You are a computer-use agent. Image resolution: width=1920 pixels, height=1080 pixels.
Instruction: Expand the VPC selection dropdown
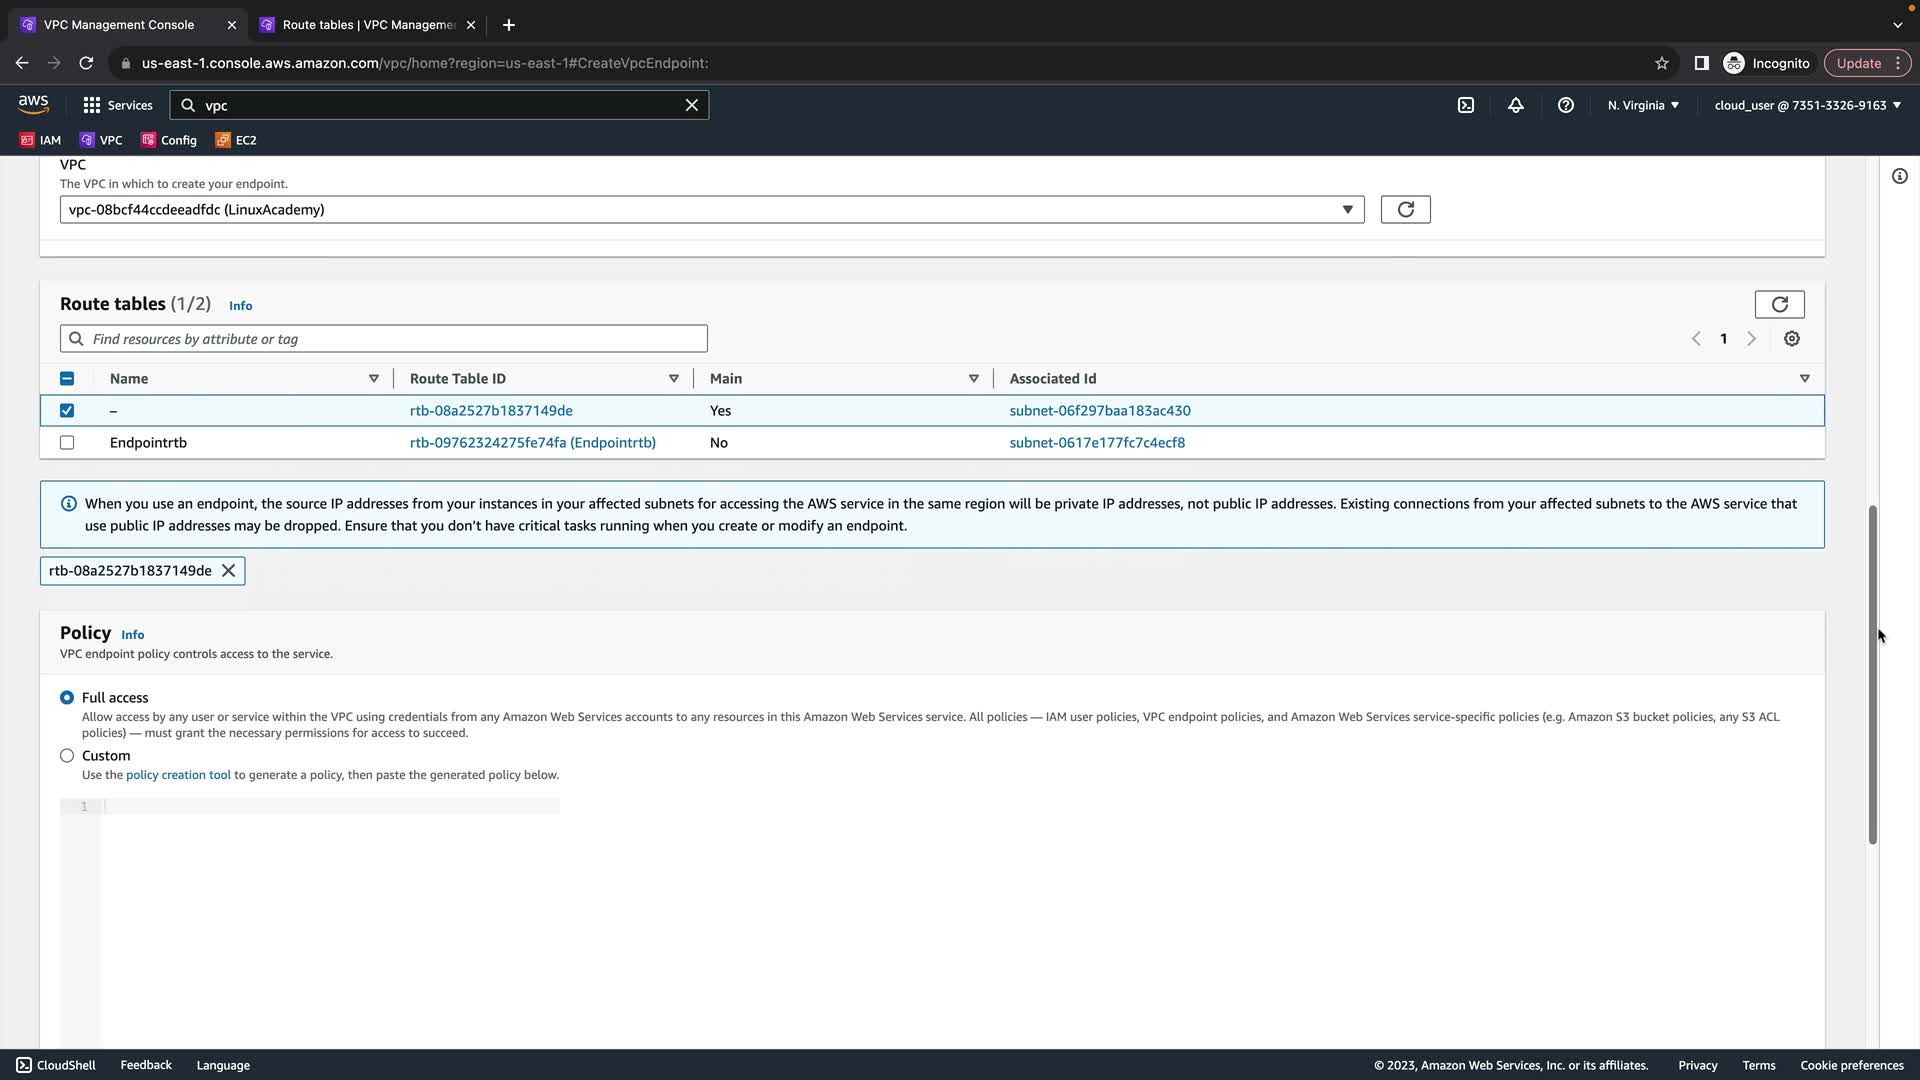coord(1347,209)
